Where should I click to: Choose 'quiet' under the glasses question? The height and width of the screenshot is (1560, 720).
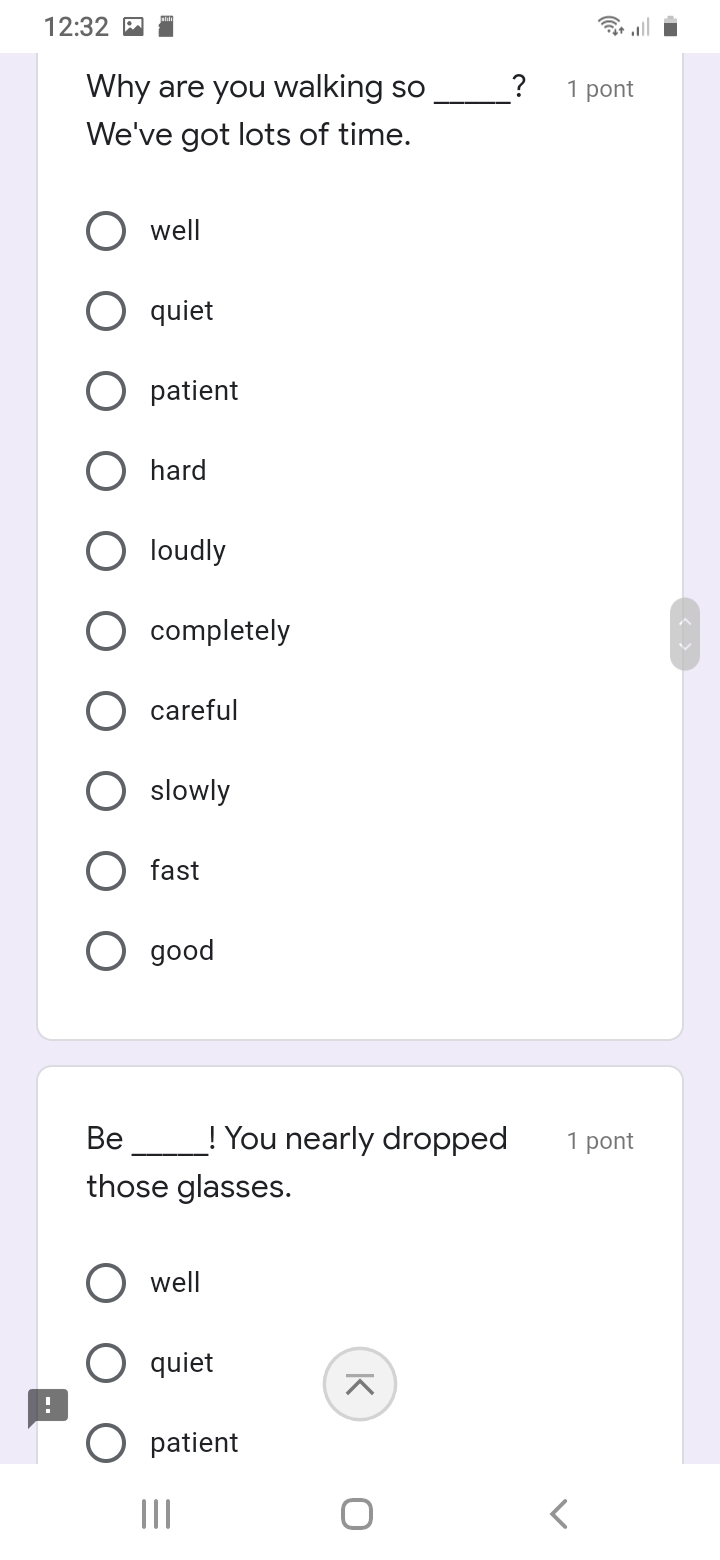coord(106,1363)
